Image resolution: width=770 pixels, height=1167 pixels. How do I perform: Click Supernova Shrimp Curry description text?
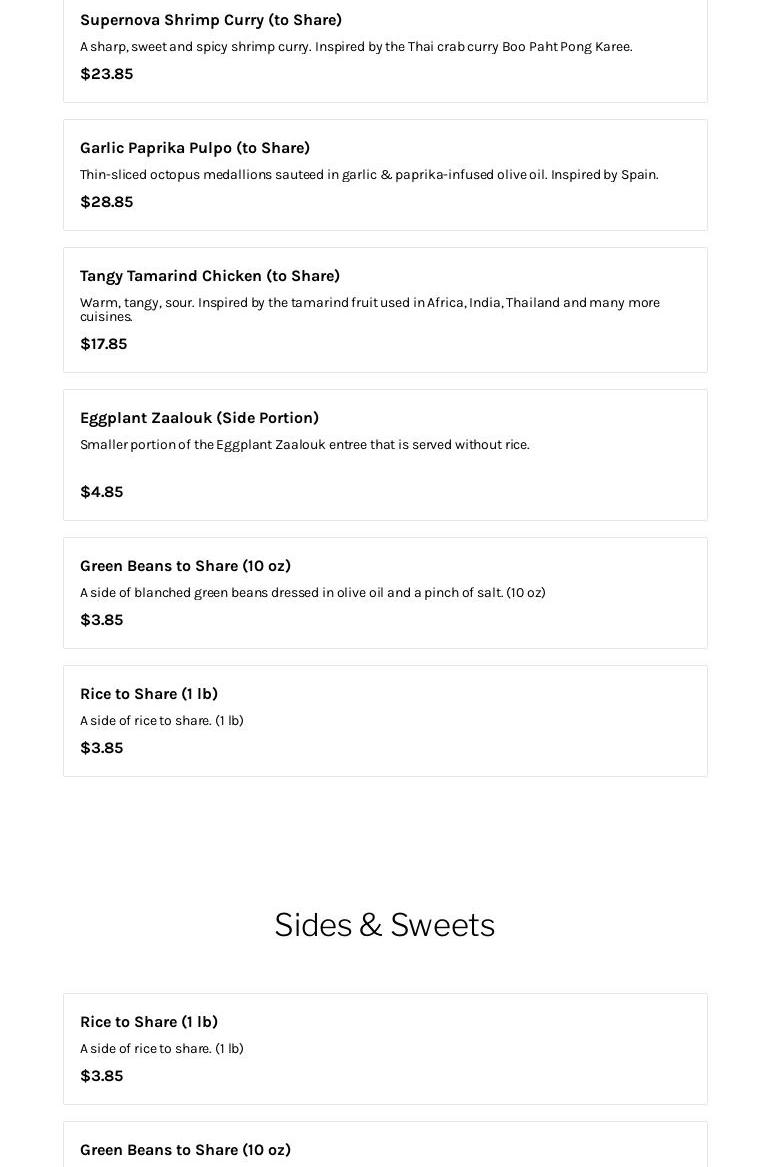pyautogui.click(x=355, y=47)
